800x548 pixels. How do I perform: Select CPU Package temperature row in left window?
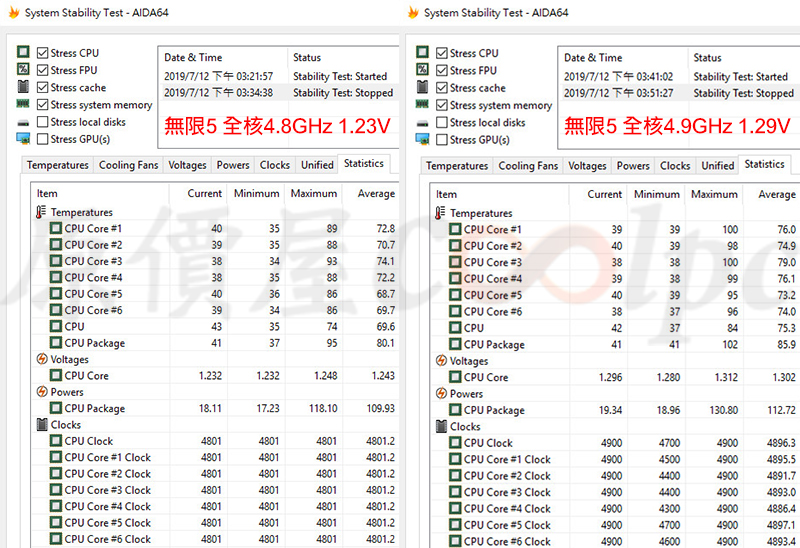coord(215,343)
